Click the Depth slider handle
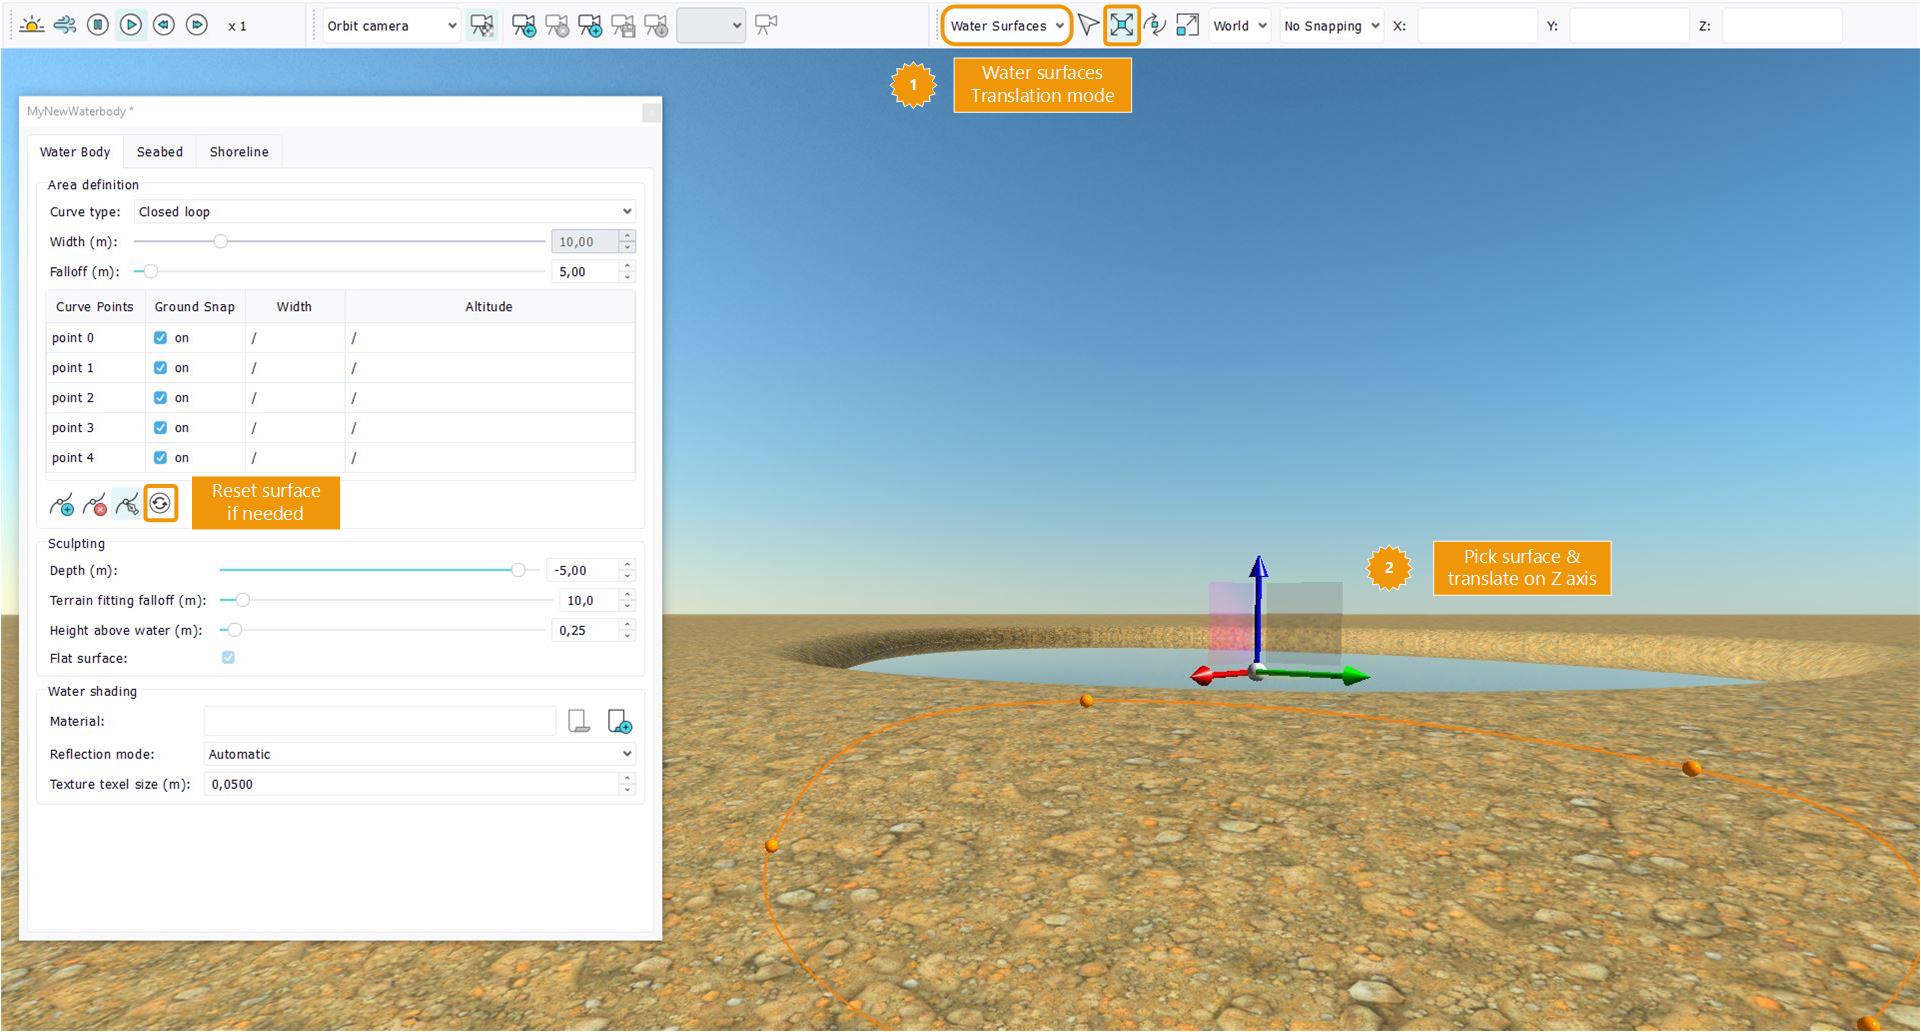This screenshot has height=1032, width=1921. click(518, 570)
